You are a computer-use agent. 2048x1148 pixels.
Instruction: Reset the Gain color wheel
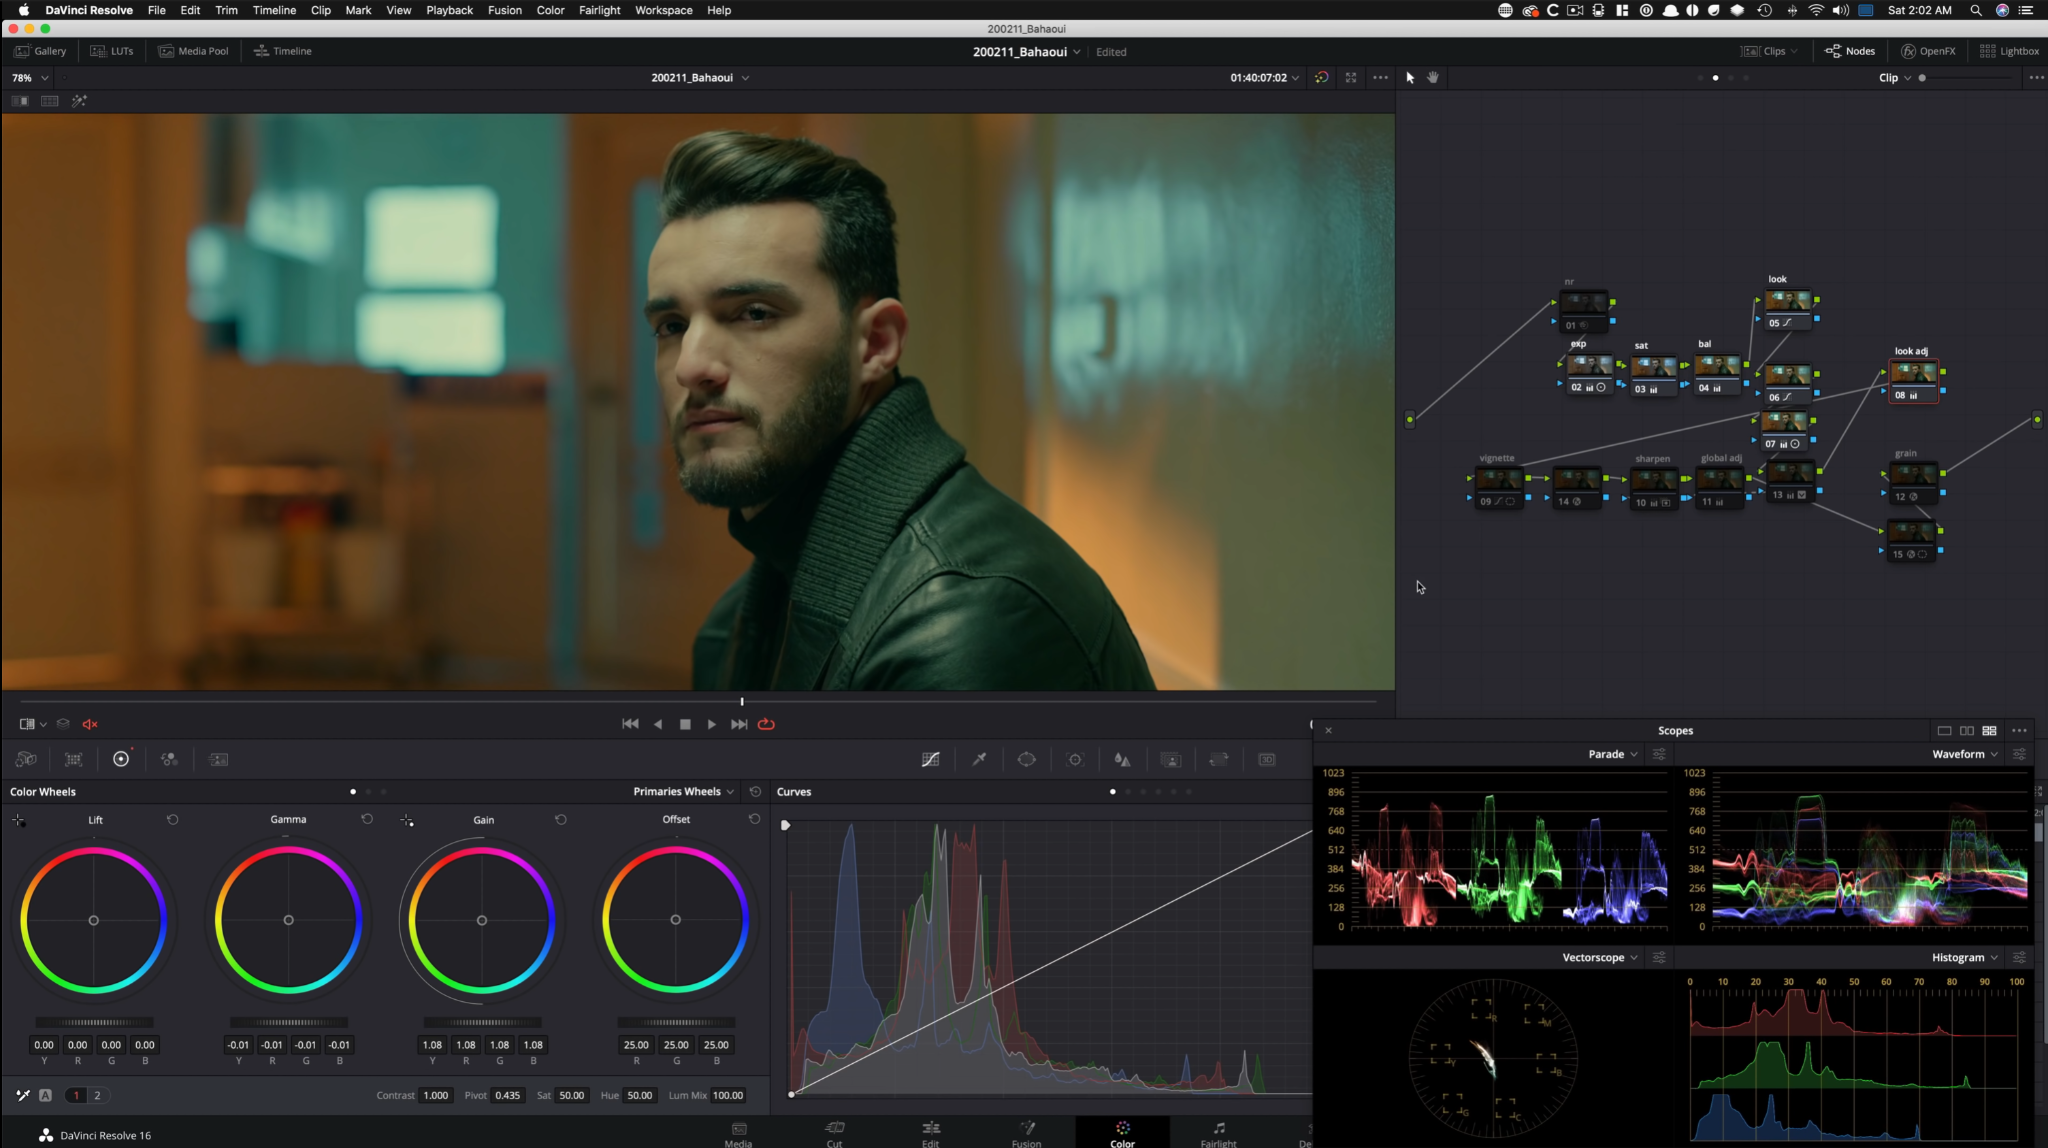(561, 820)
